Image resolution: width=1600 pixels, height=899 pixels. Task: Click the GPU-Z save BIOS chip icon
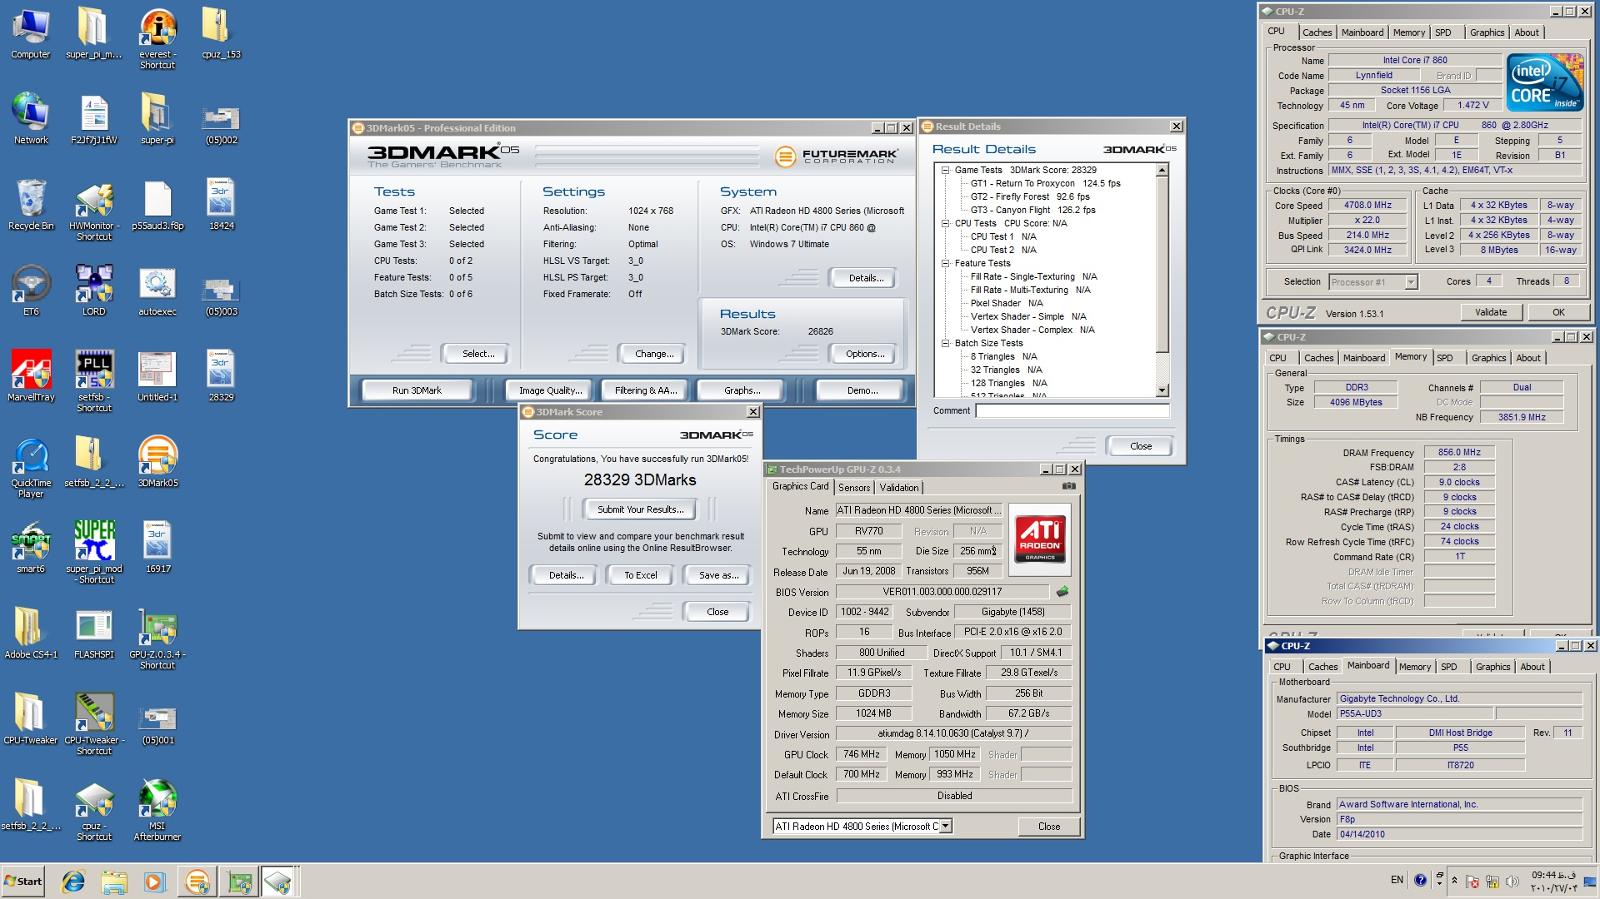pos(1062,591)
